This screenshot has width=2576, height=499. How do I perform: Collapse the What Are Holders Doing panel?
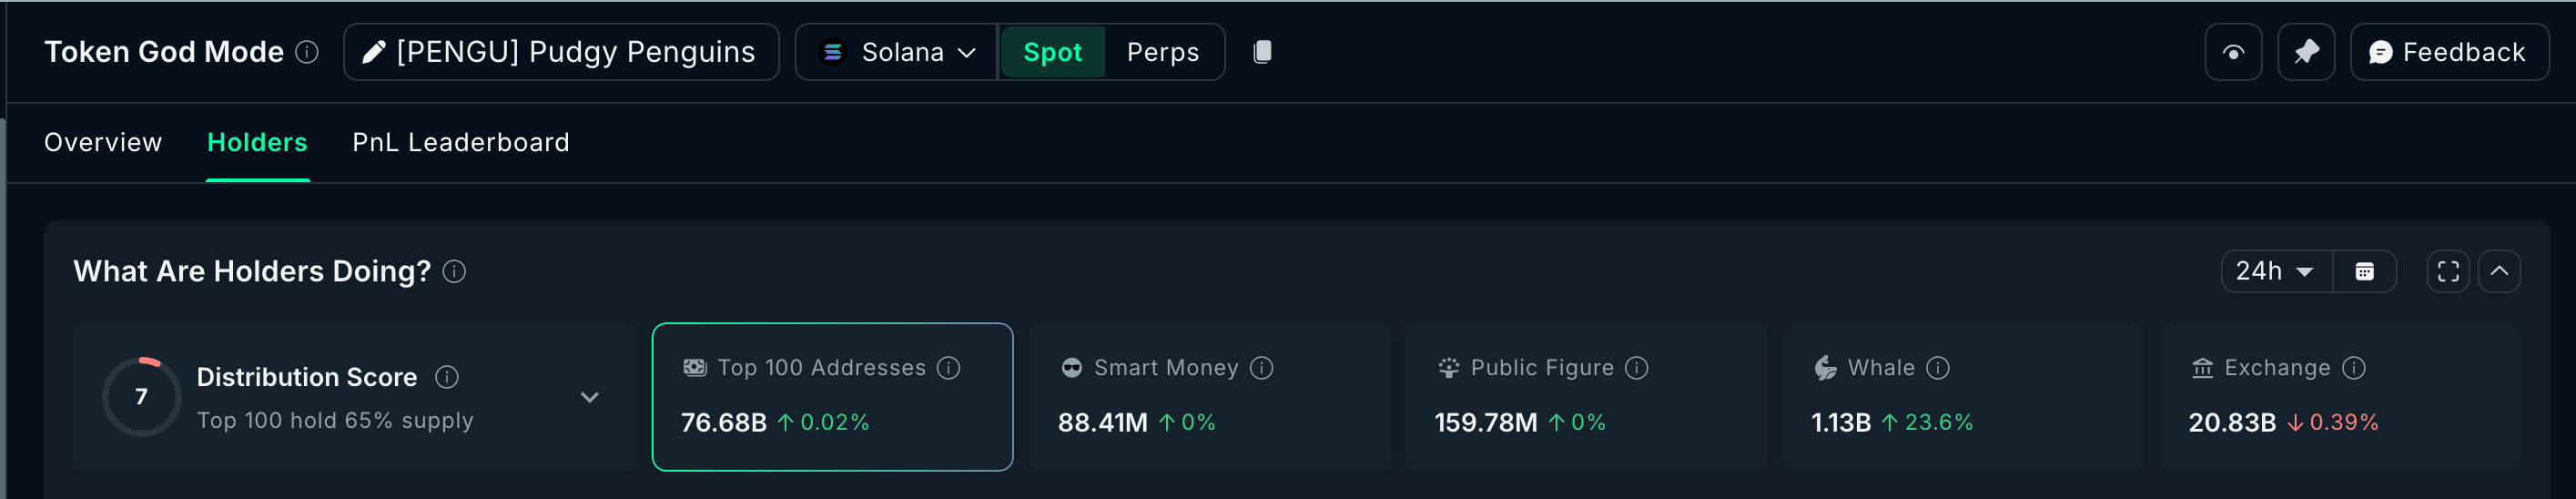(x=2498, y=271)
